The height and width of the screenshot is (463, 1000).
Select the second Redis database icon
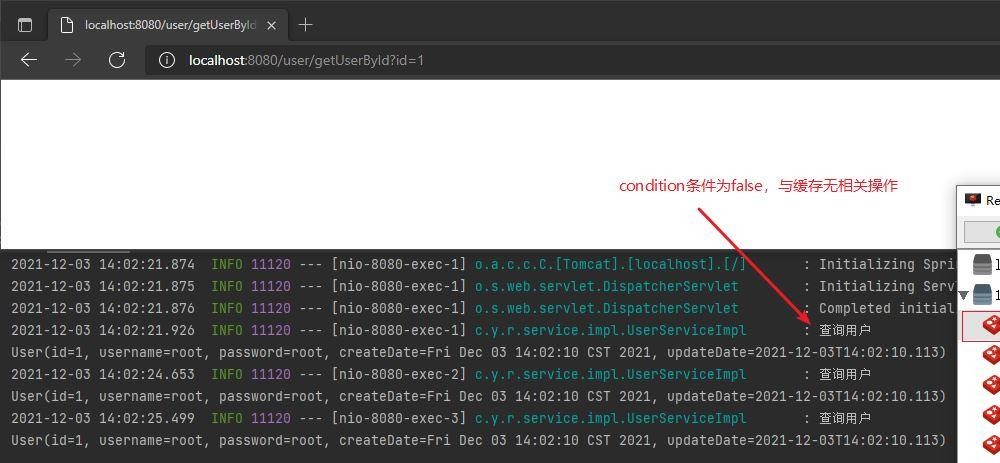coord(990,354)
